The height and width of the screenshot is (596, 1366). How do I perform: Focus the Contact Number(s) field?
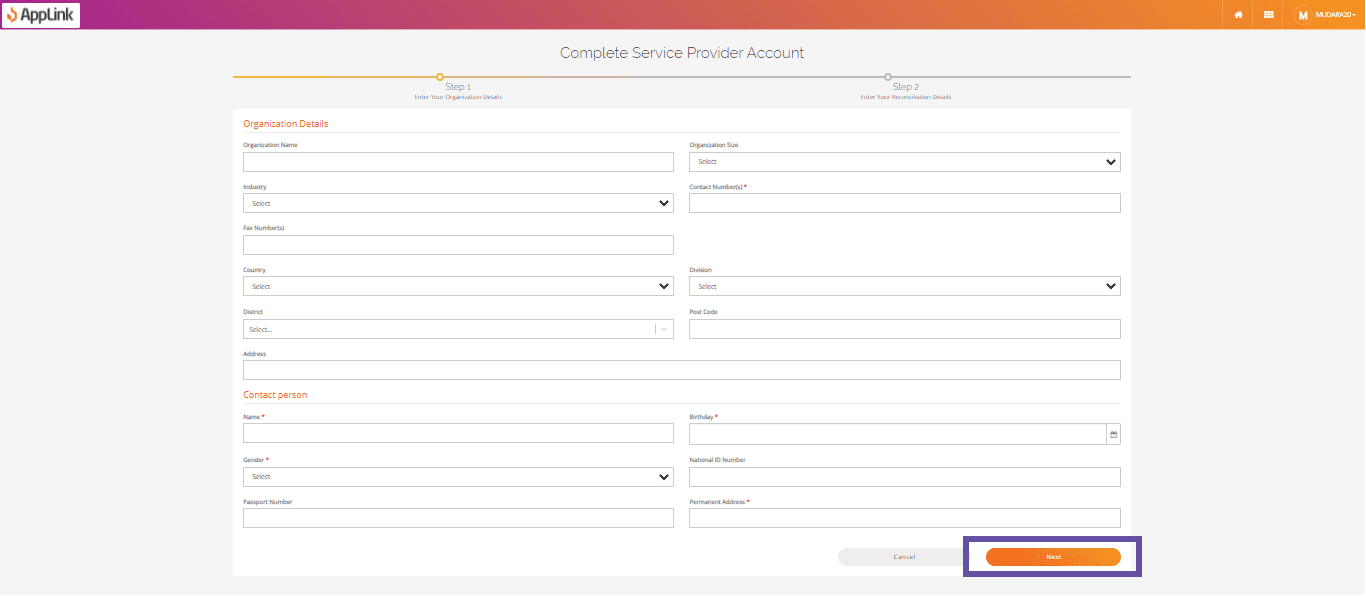905,203
